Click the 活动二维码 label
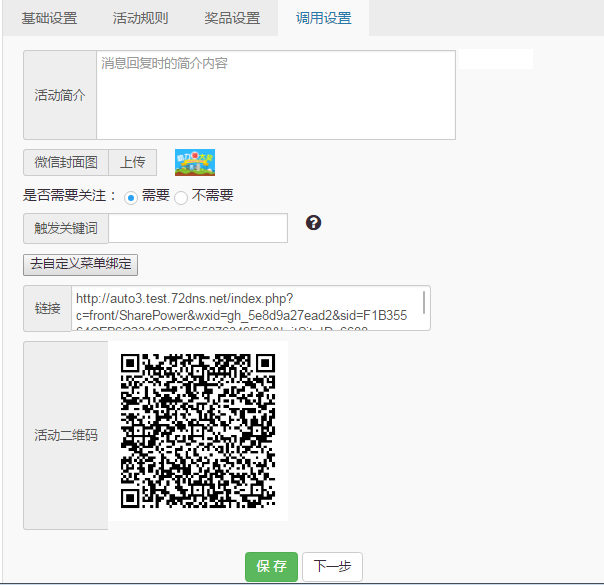 click(65, 435)
